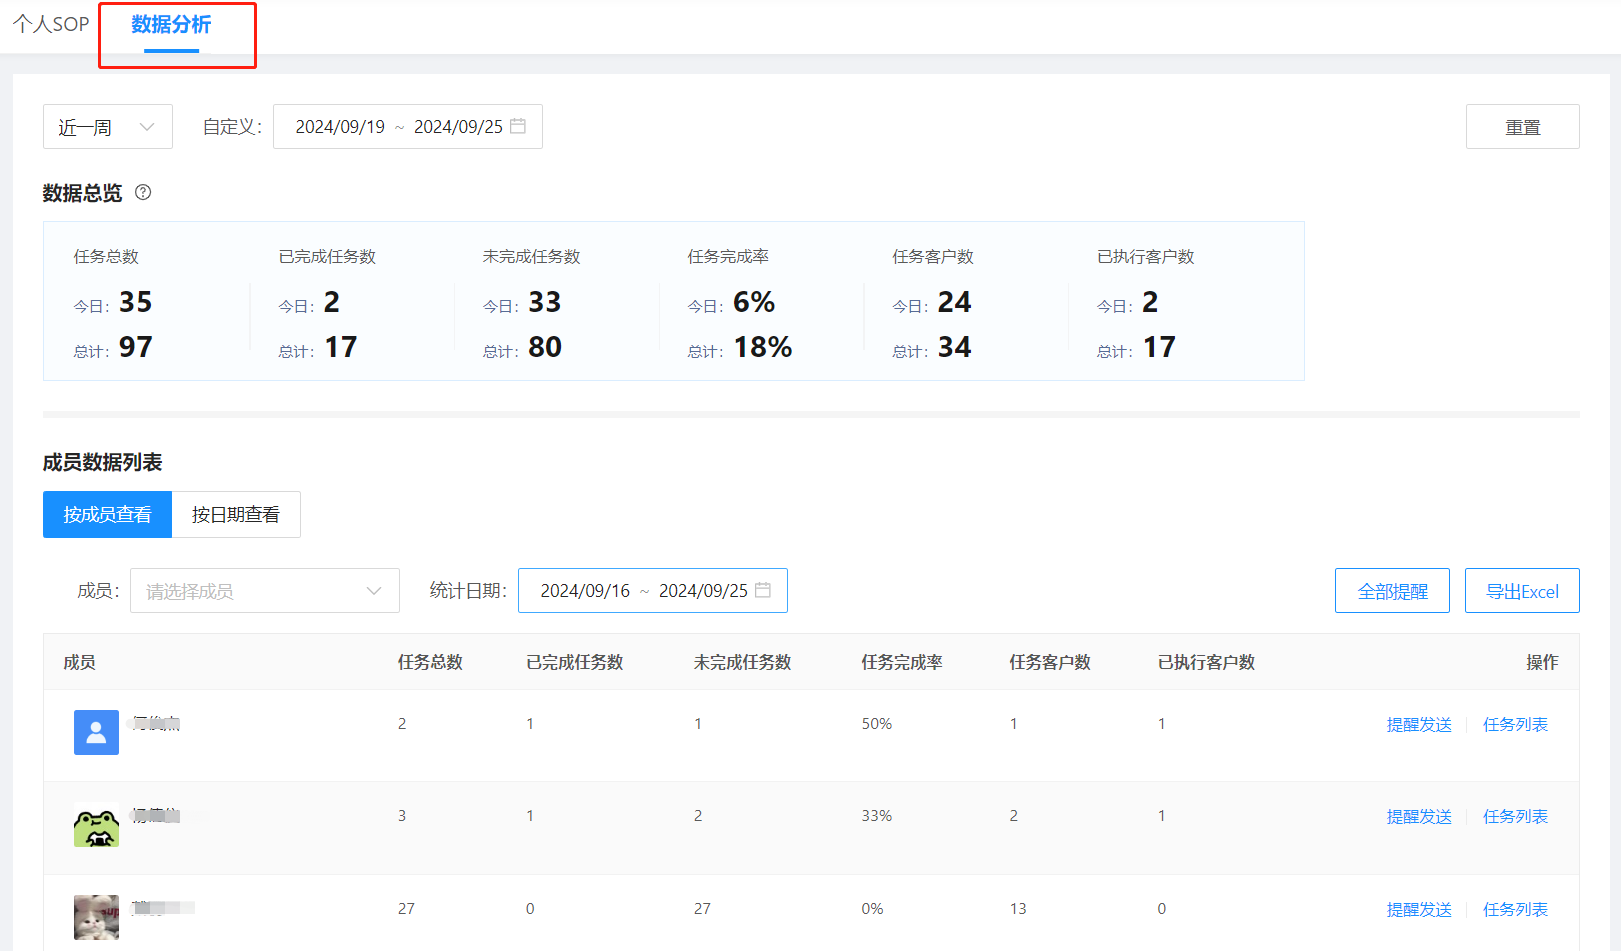
Task: Export data with 导出Excel button
Action: (1522, 591)
